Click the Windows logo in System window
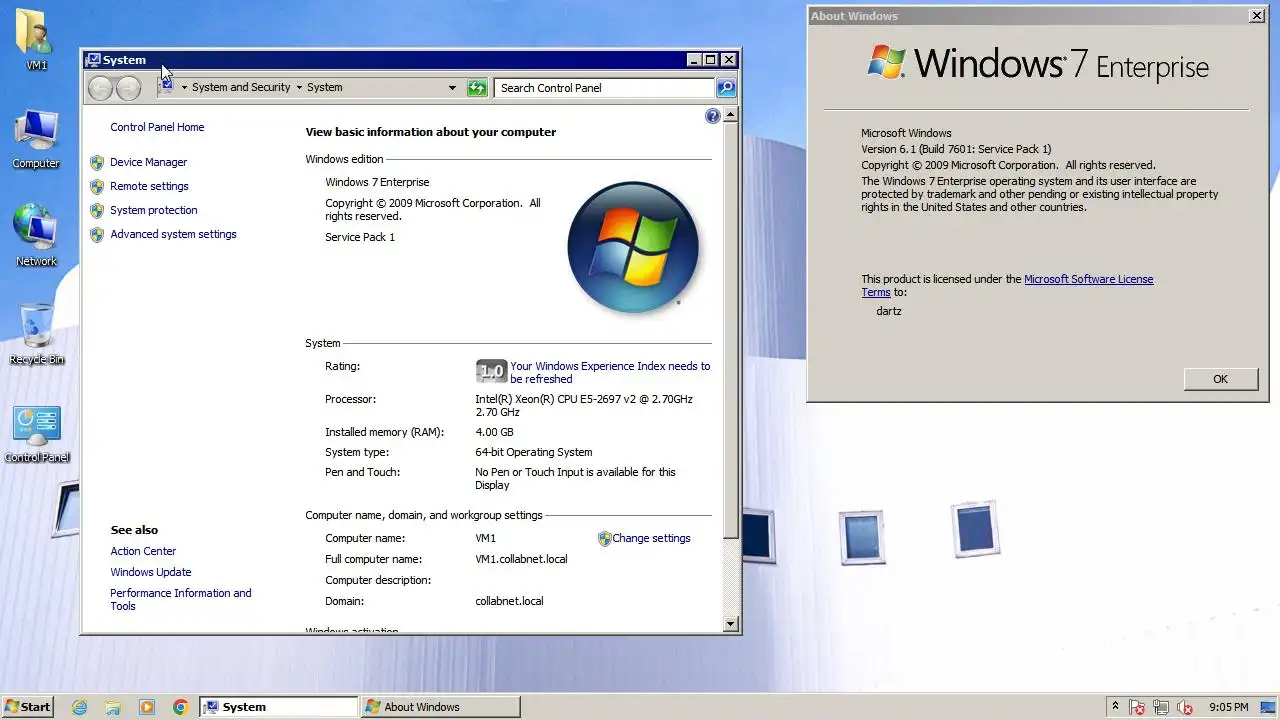Image resolution: width=1280 pixels, height=720 pixels. pos(633,247)
